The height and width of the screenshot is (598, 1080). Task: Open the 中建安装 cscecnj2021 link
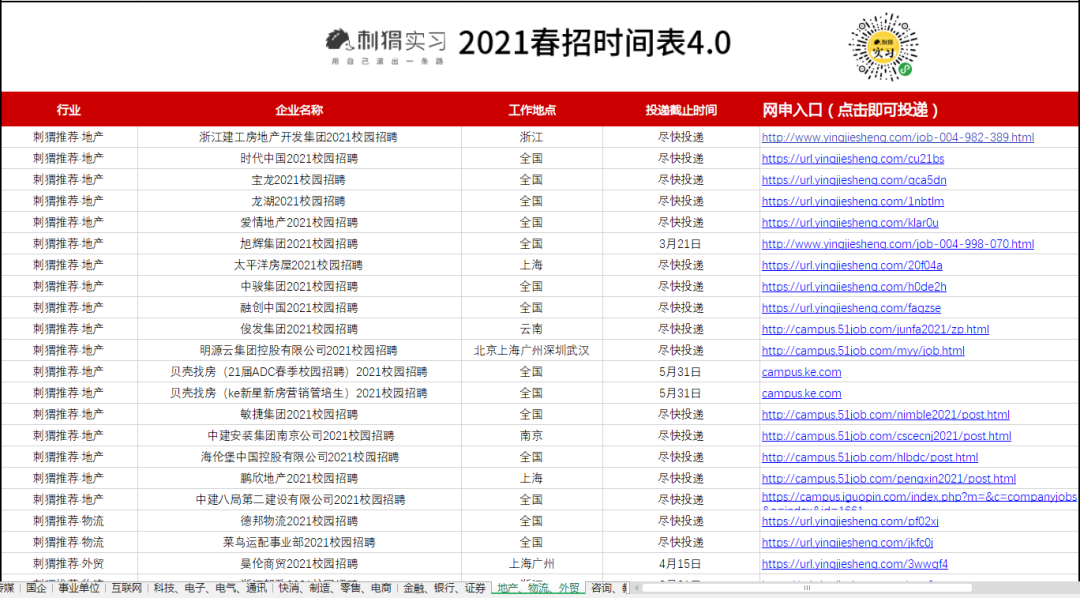(886, 436)
